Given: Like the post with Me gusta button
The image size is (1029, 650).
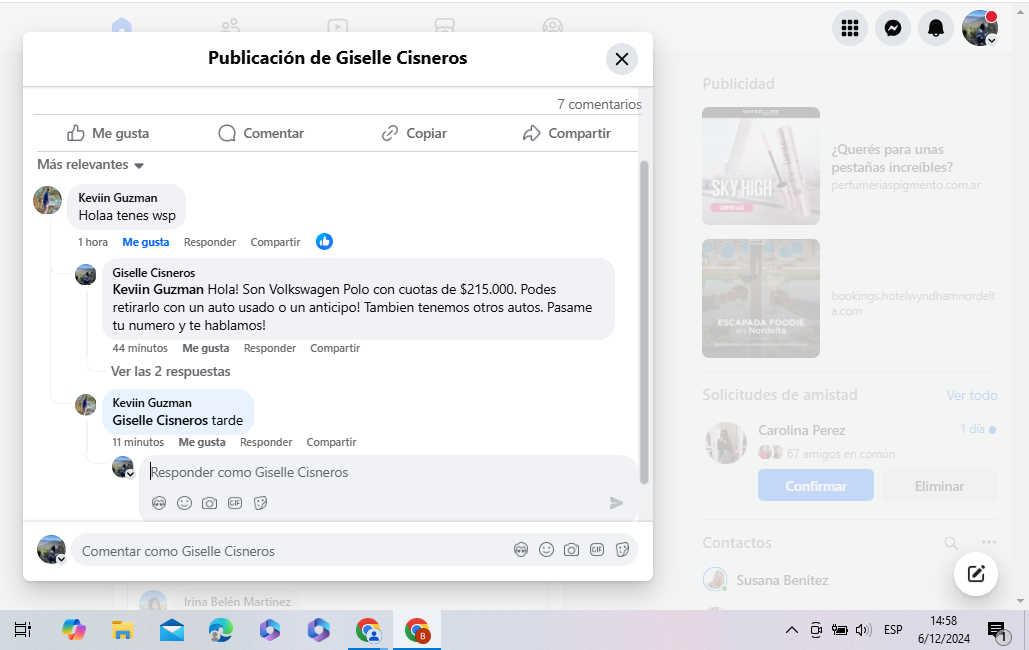Looking at the screenshot, I should 108,133.
